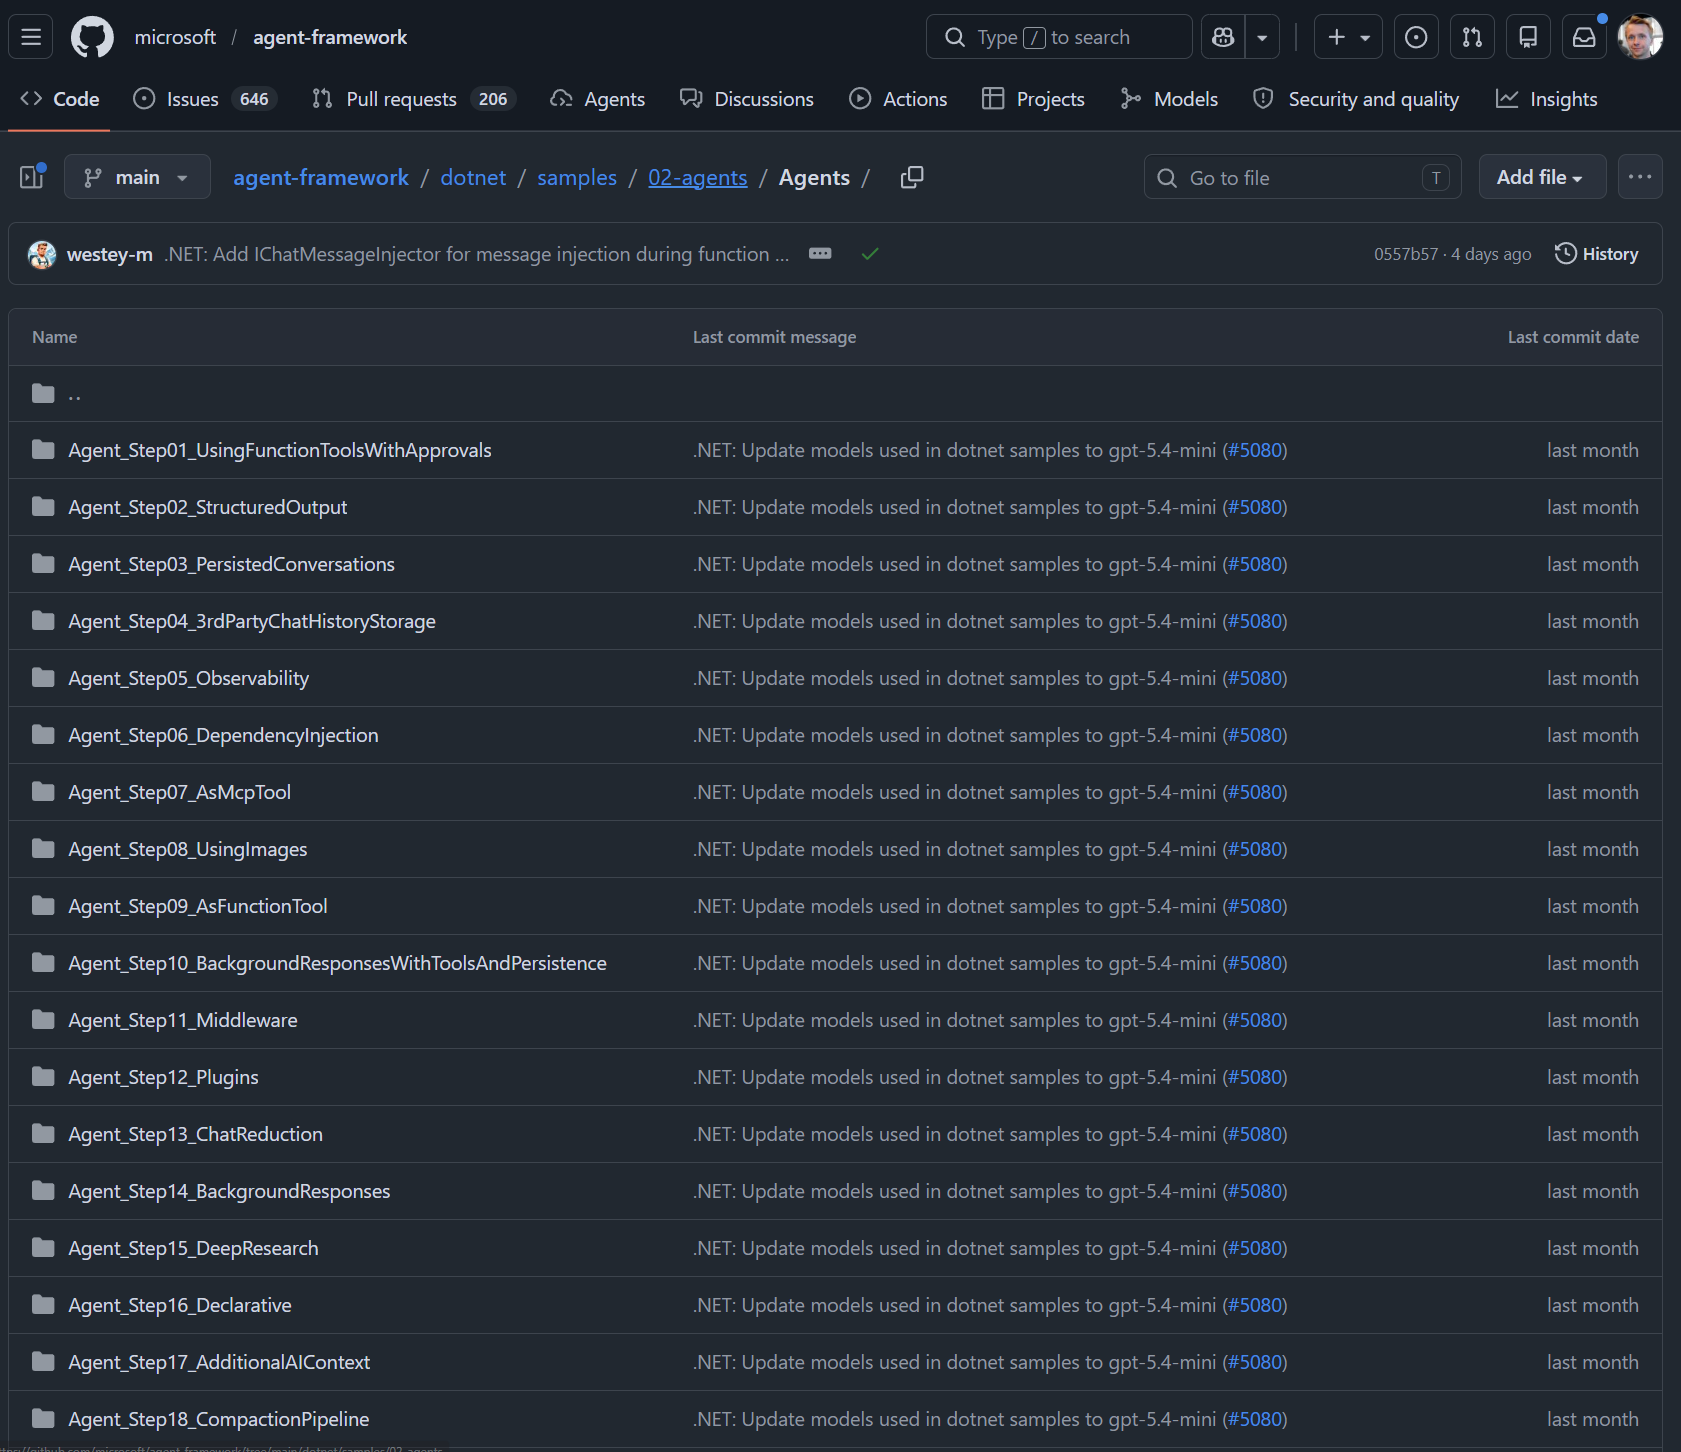This screenshot has width=1681, height=1452.
Task: Click the westey-m commit avatar
Action: (42, 254)
